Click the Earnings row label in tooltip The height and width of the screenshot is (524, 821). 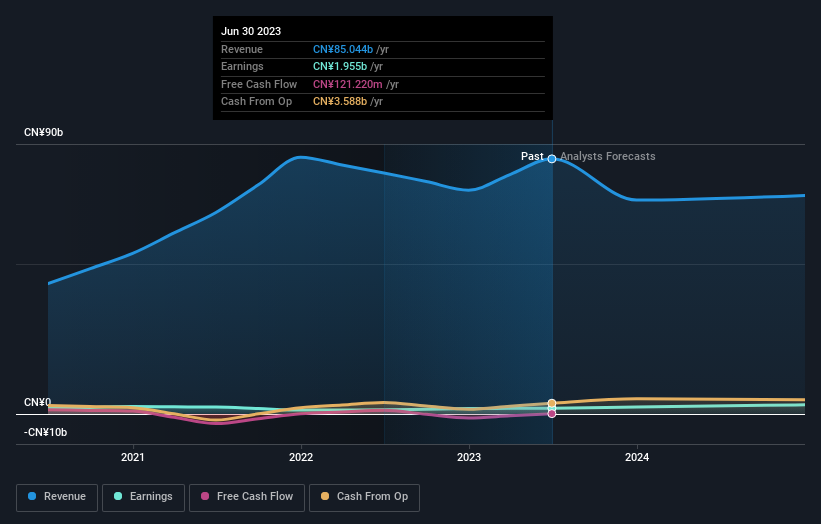242,66
